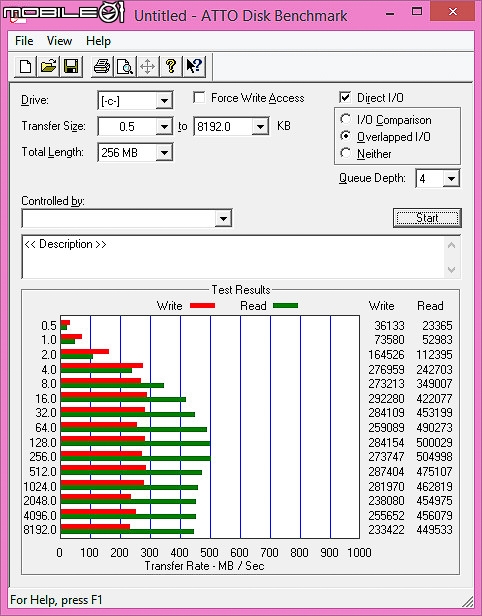Activate the context help pointer icon
This screenshot has width=482, height=616.
(194, 66)
